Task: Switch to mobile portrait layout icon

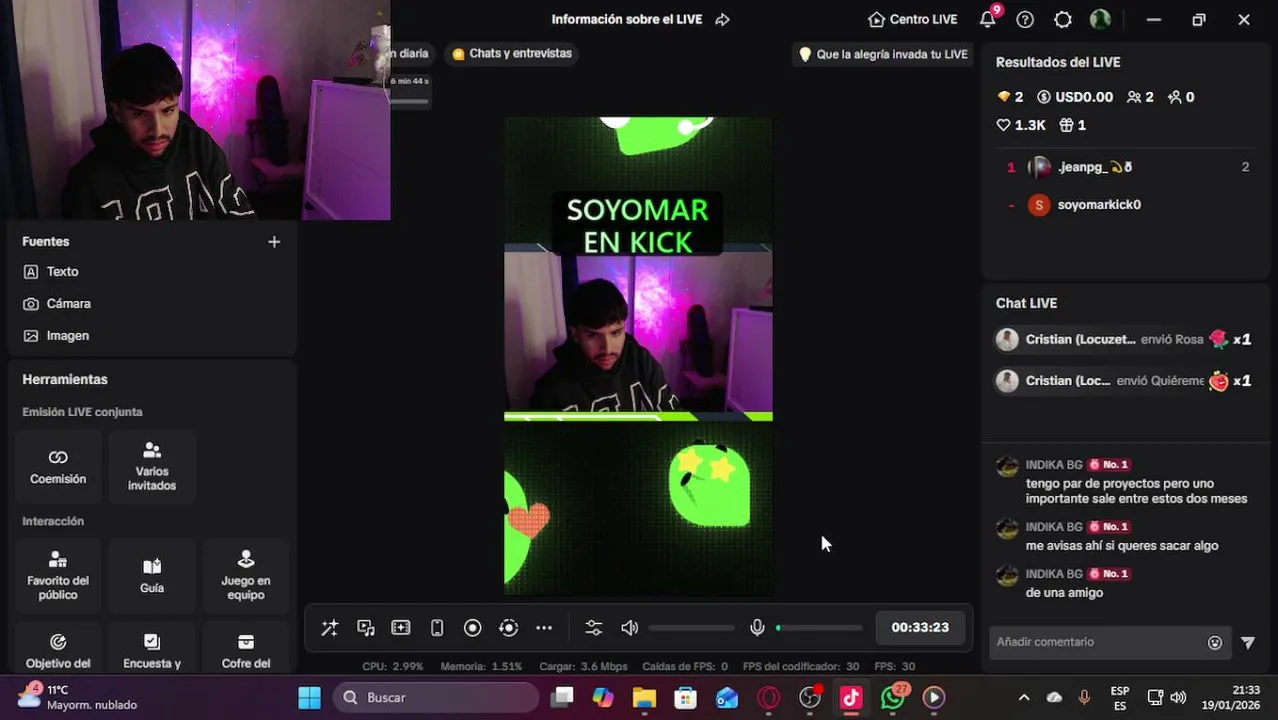Action: point(437,628)
